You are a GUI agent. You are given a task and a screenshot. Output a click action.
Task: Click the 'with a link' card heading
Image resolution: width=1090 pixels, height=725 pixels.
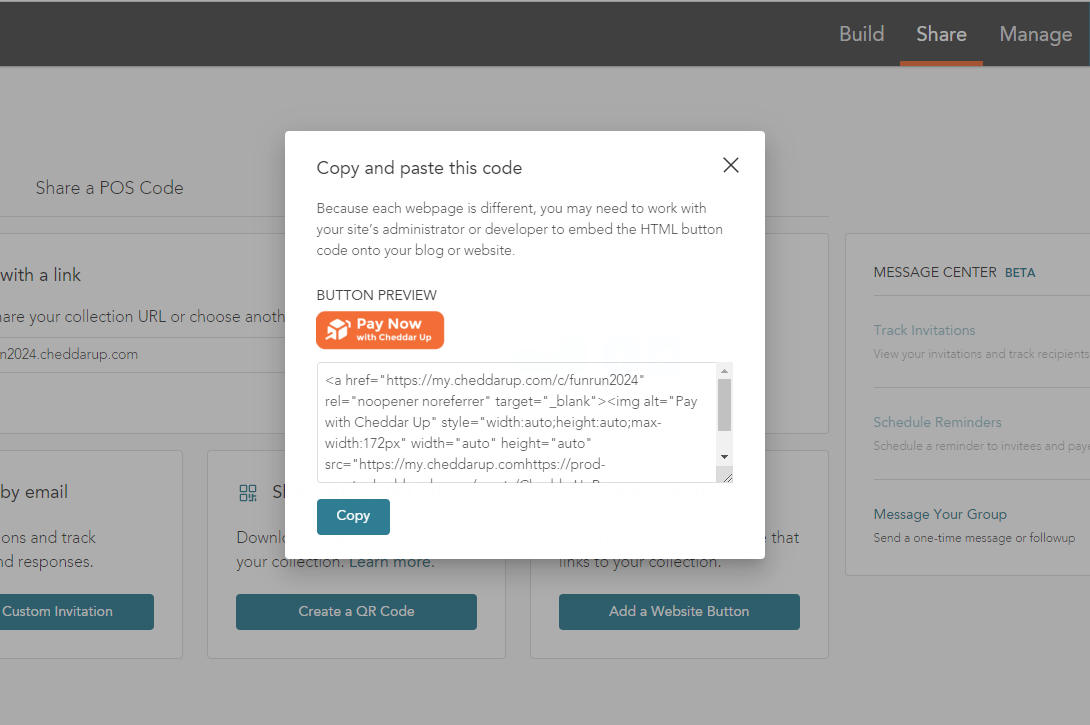point(40,275)
